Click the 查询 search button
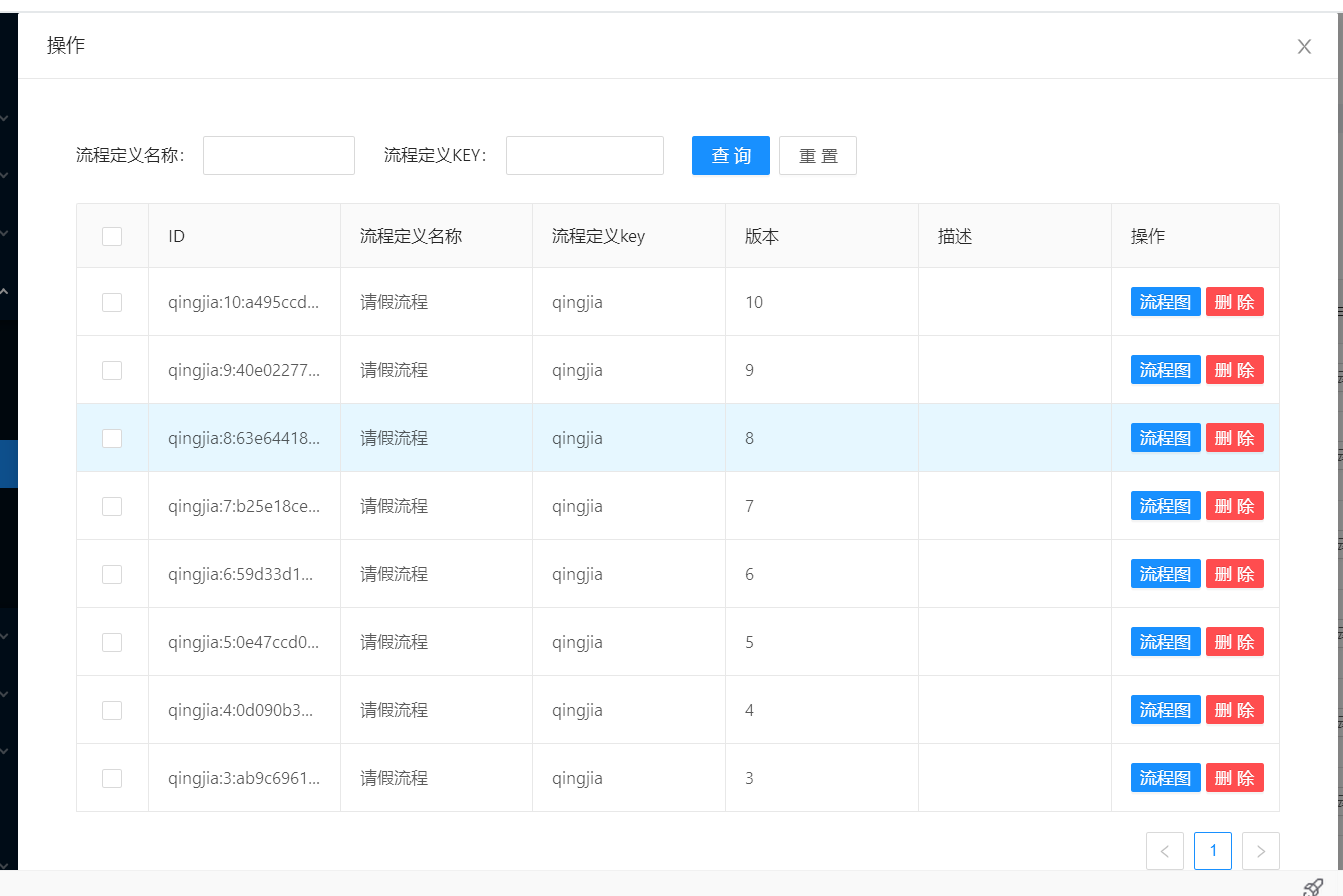Viewport: 1343px width, 896px height. click(731, 155)
